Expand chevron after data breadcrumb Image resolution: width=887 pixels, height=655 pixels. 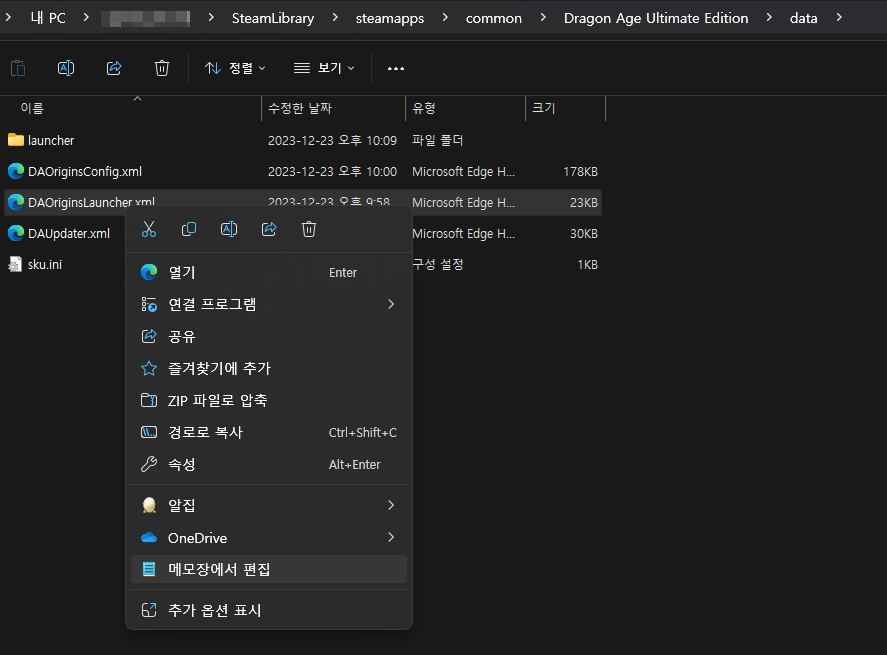[x=839, y=18]
